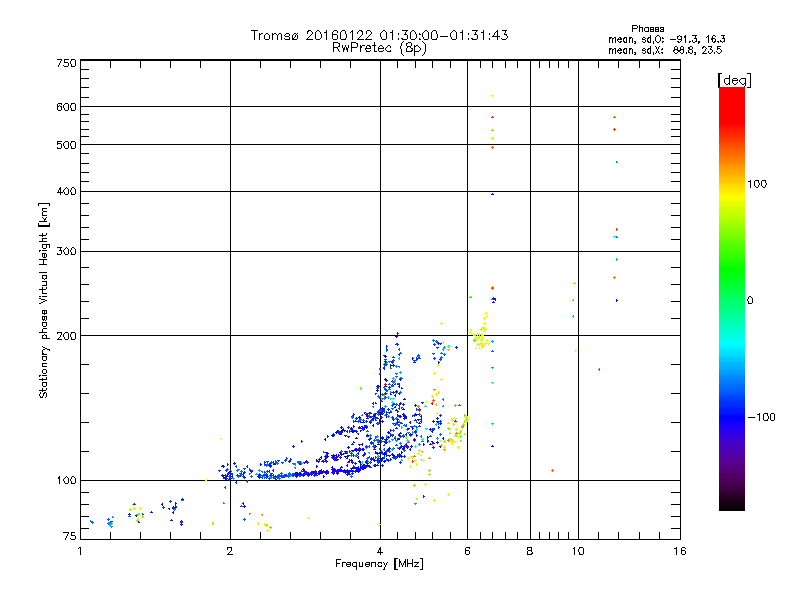
Task: Click the x-axis label '6'
Action: 467,551
